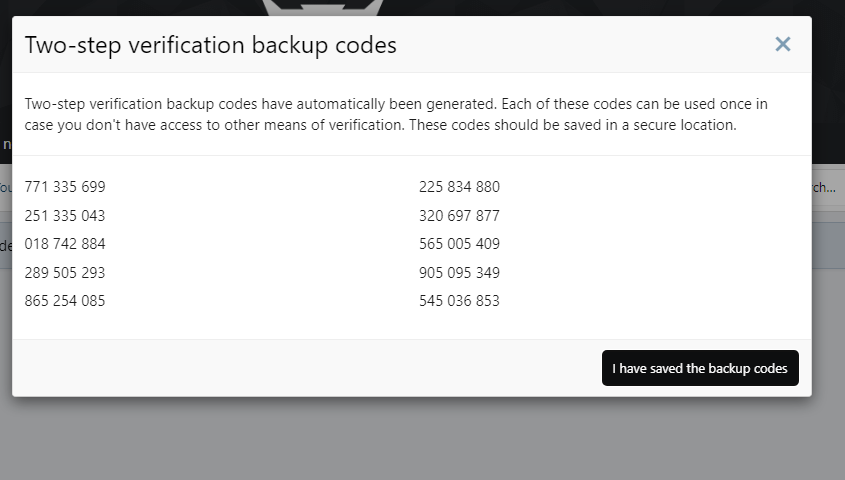Select backup code 018 742 884
Screen dimensions: 845x480
coord(65,244)
